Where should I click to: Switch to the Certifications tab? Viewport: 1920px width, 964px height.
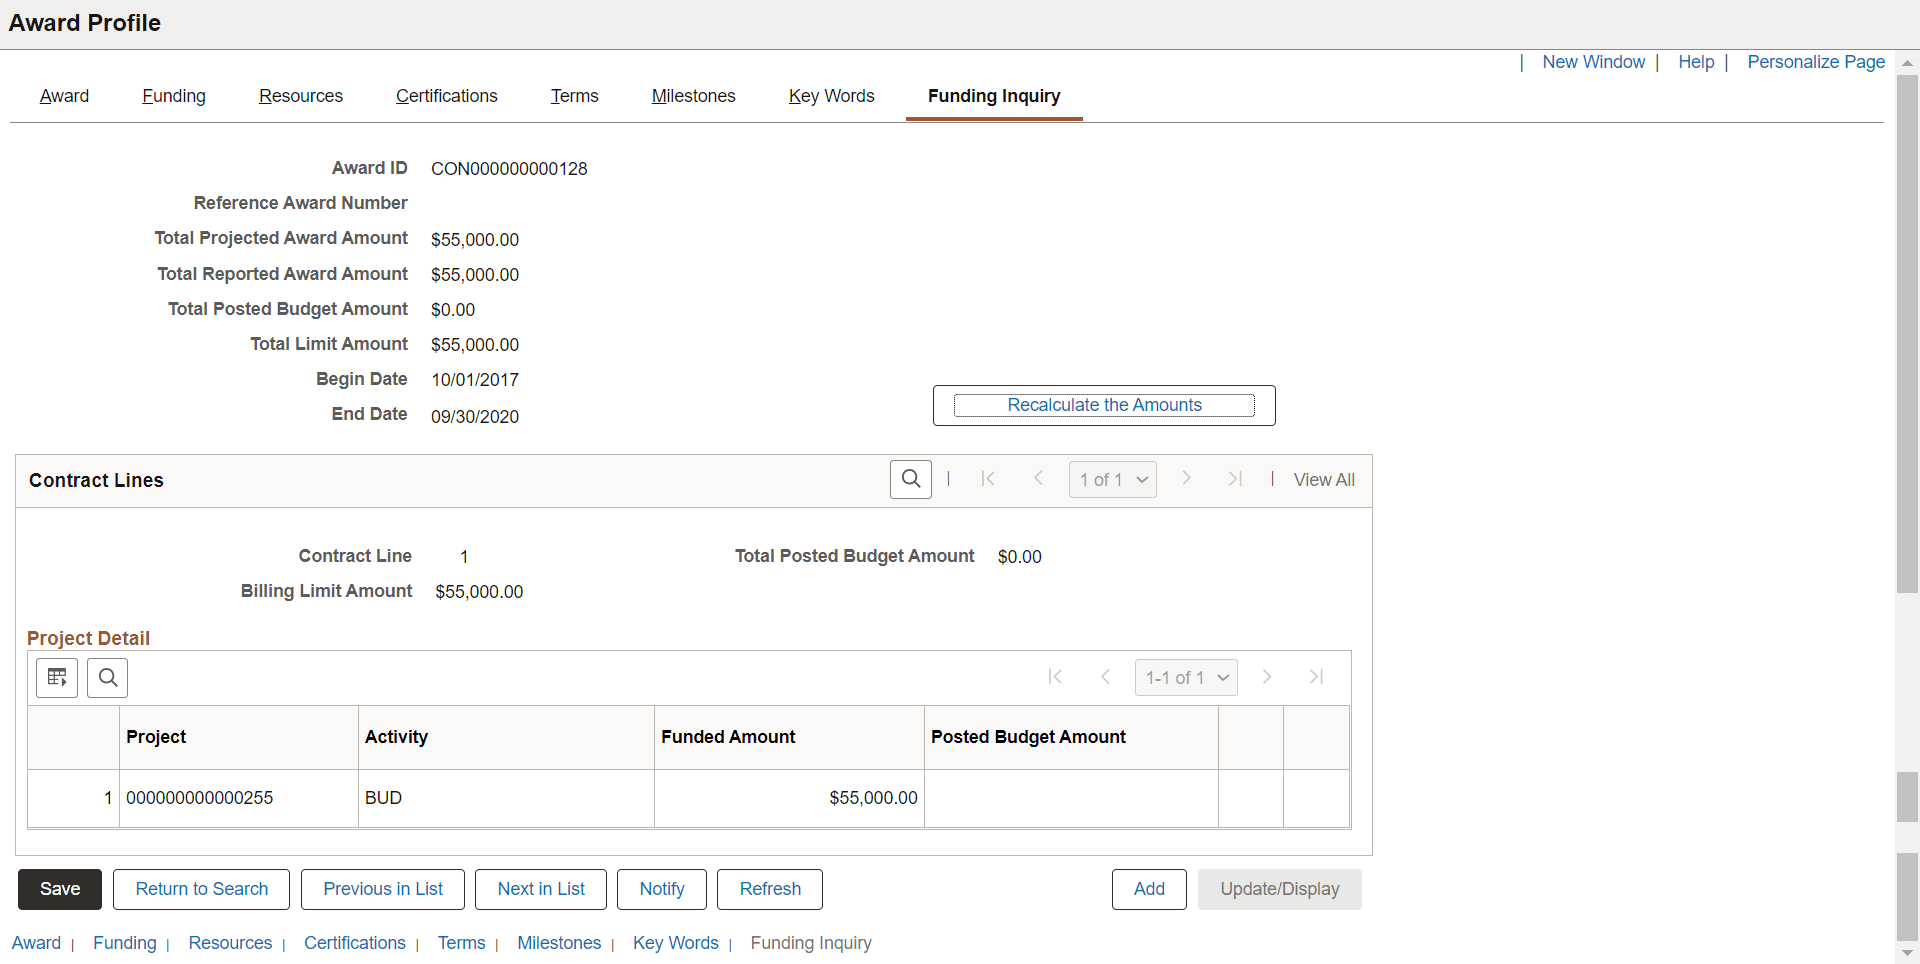[446, 95]
